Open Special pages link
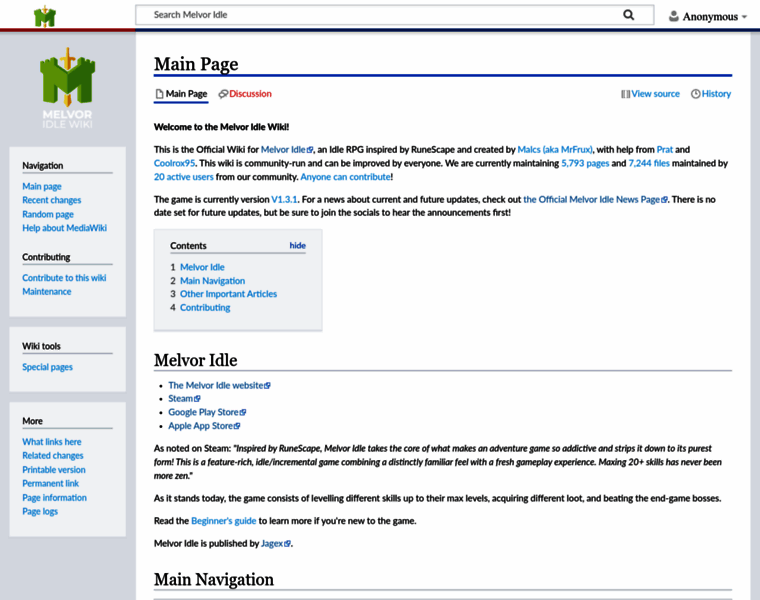 [48, 367]
